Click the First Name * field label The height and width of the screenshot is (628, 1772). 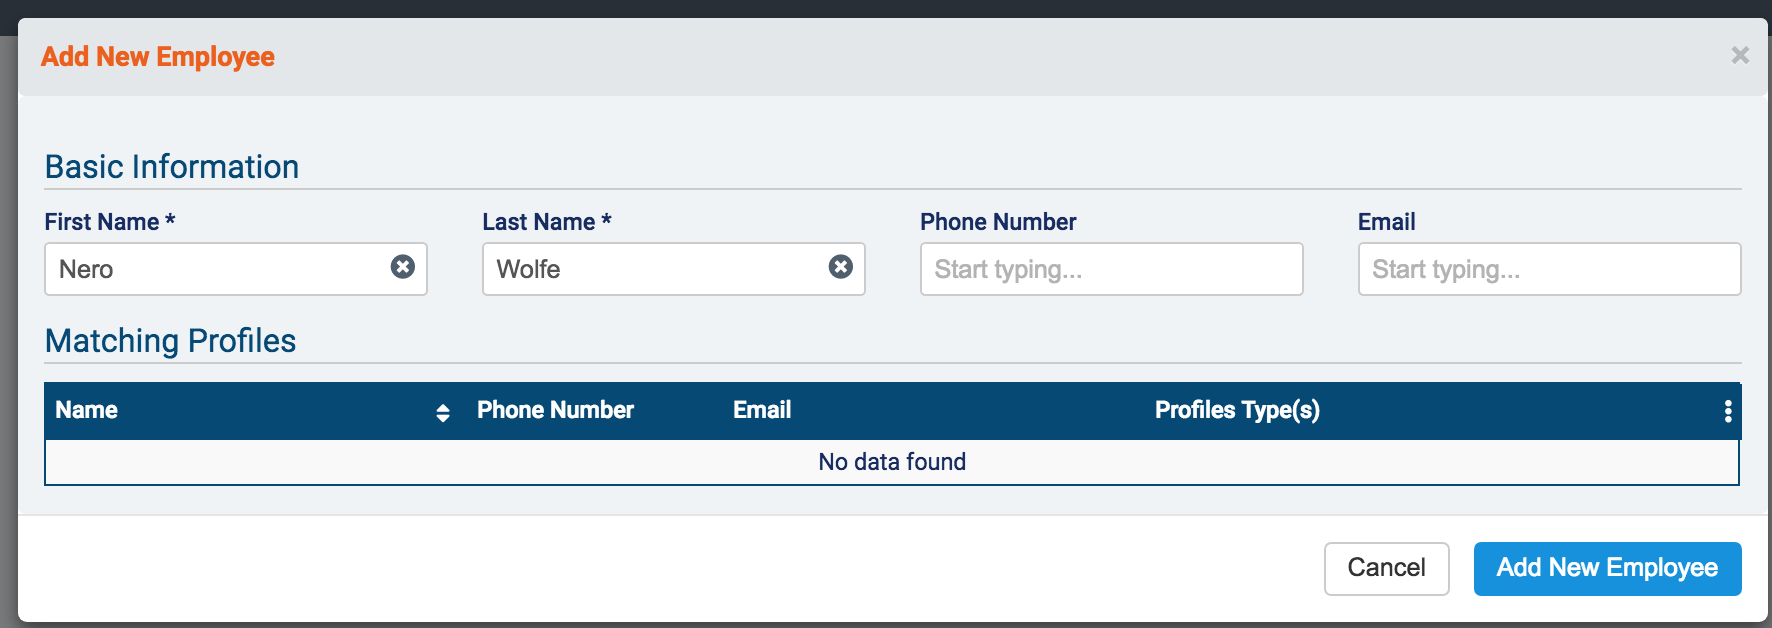point(110,222)
